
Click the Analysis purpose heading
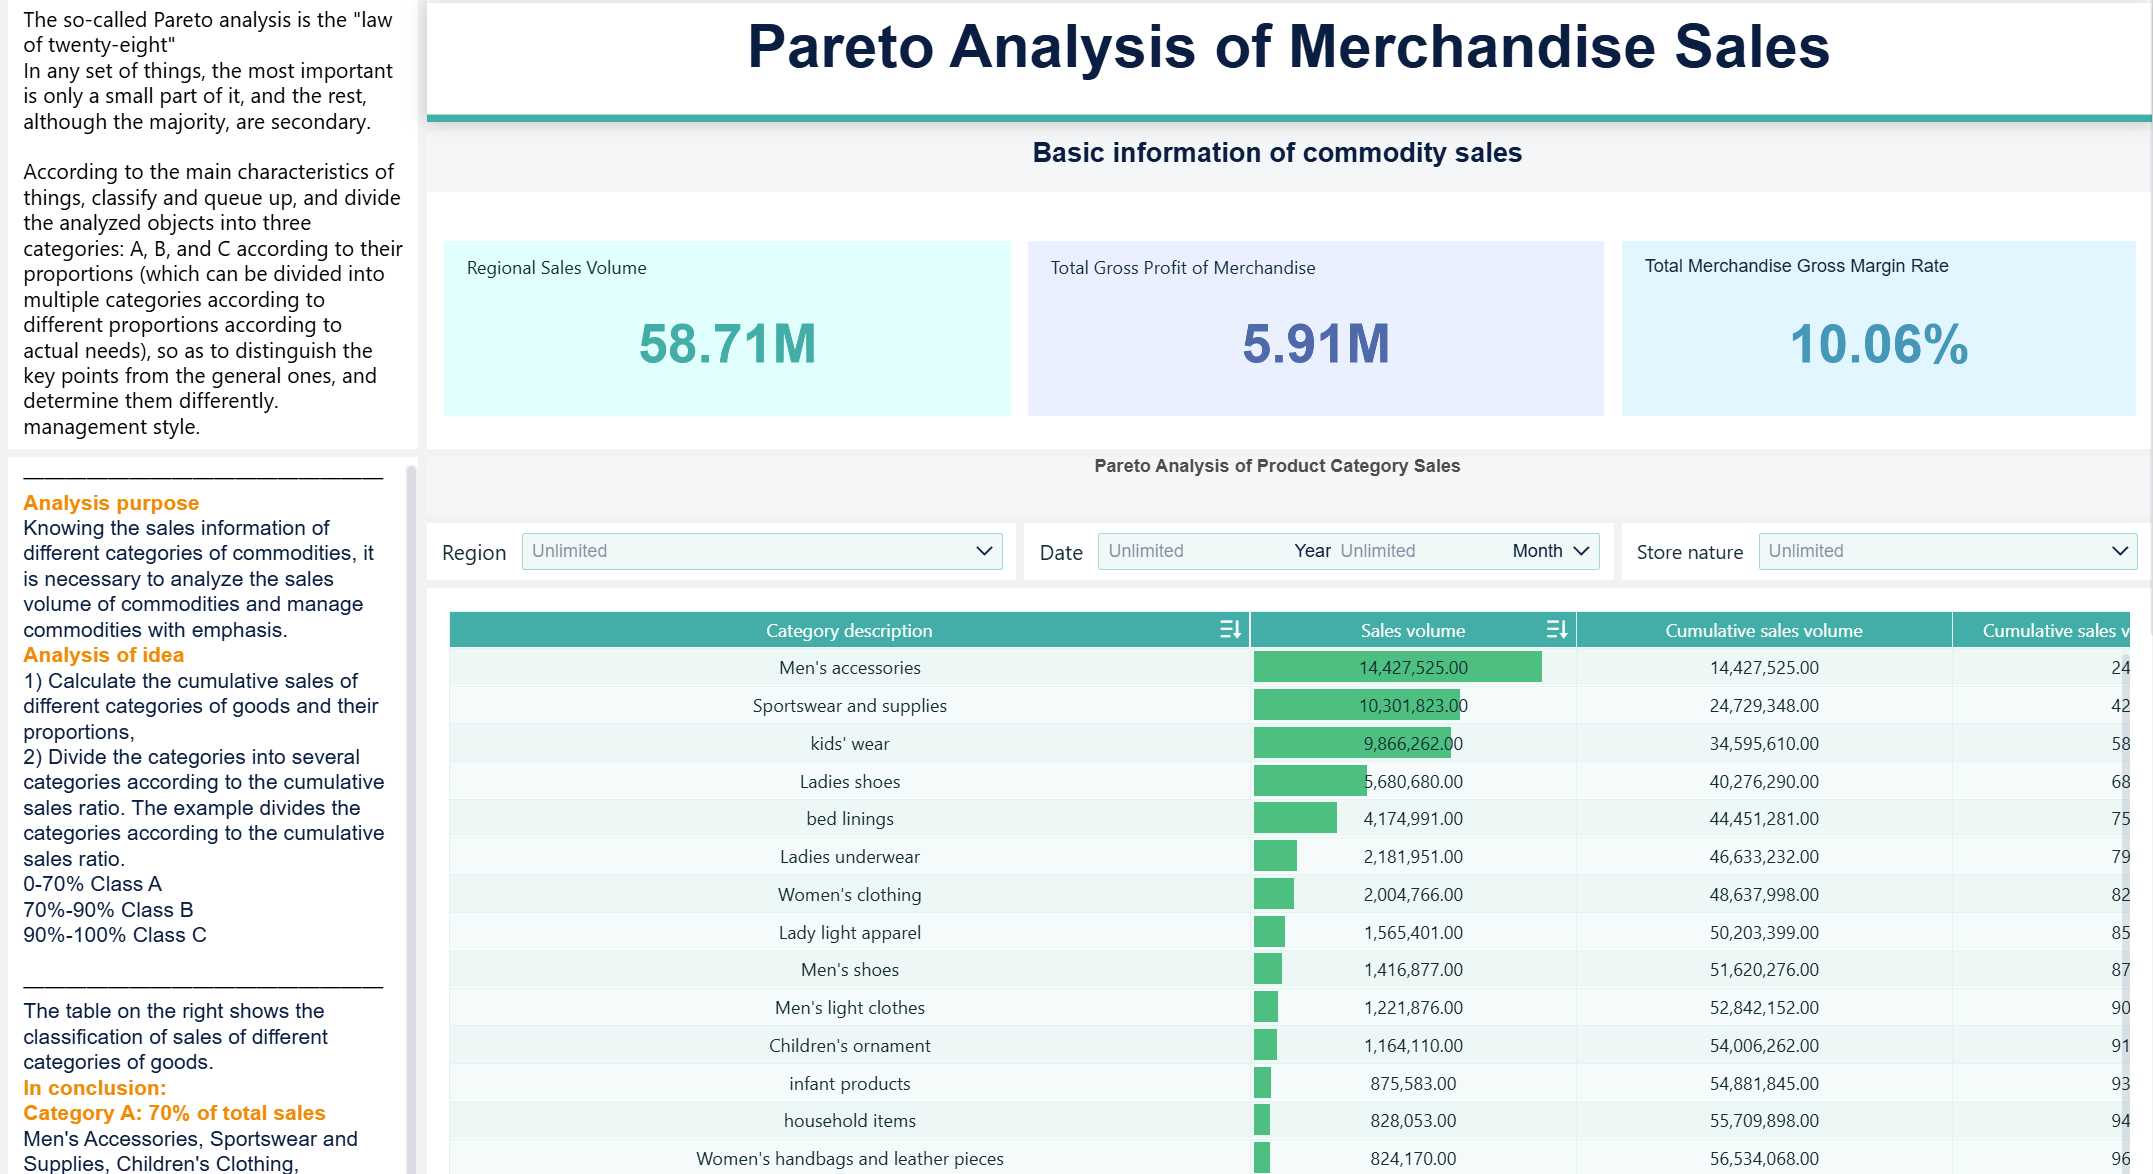click(x=111, y=502)
